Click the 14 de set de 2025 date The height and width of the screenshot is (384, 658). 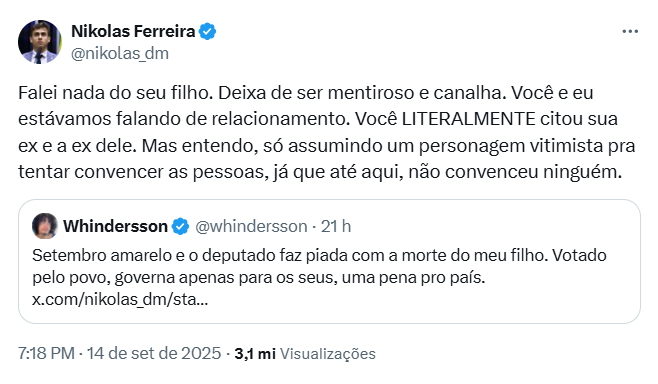click(x=154, y=353)
